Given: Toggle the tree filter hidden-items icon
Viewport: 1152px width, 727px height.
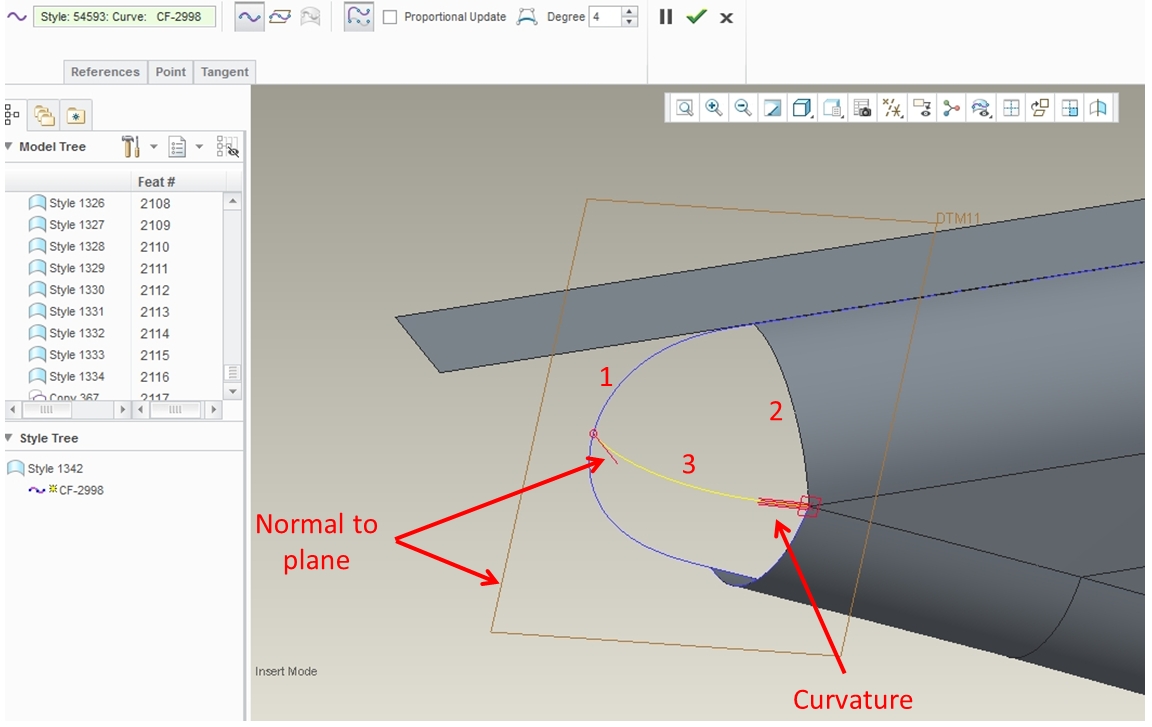Looking at the screenshot, I should [x=228, y=147].
